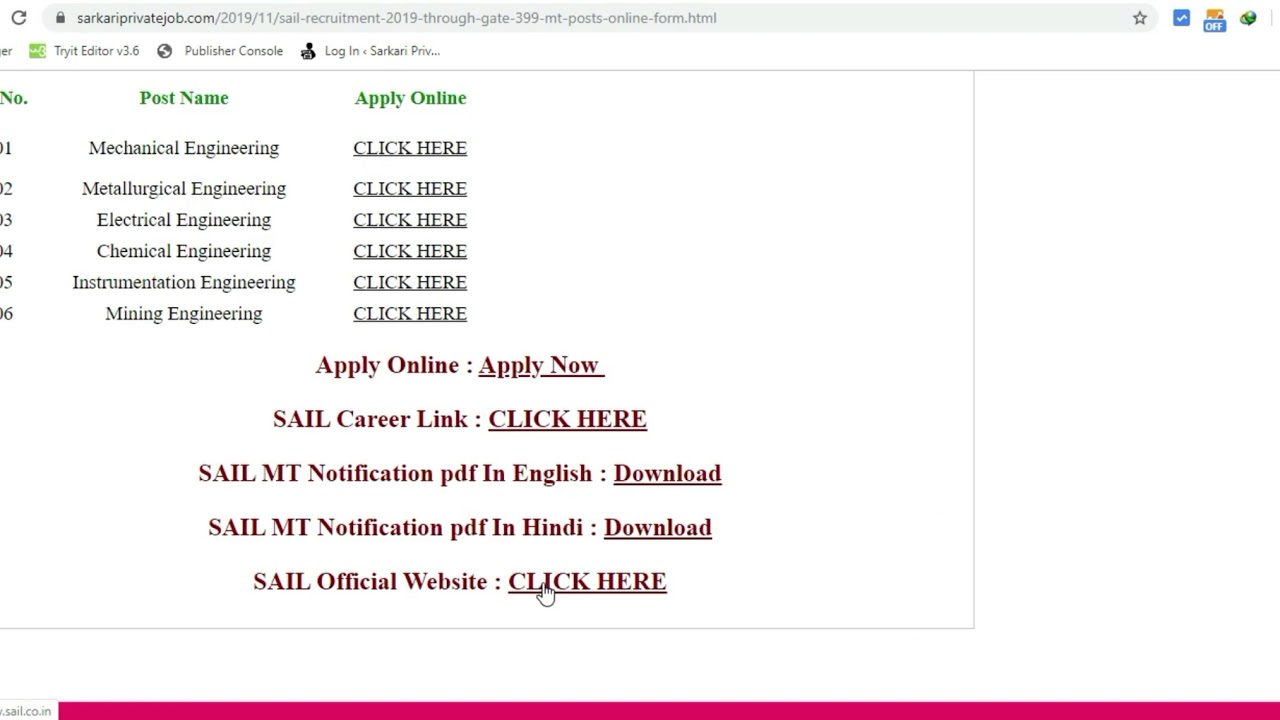Select the Mechanical Engineering text
This screenshot has width=1280, height=720.
(x=184, y=148)
